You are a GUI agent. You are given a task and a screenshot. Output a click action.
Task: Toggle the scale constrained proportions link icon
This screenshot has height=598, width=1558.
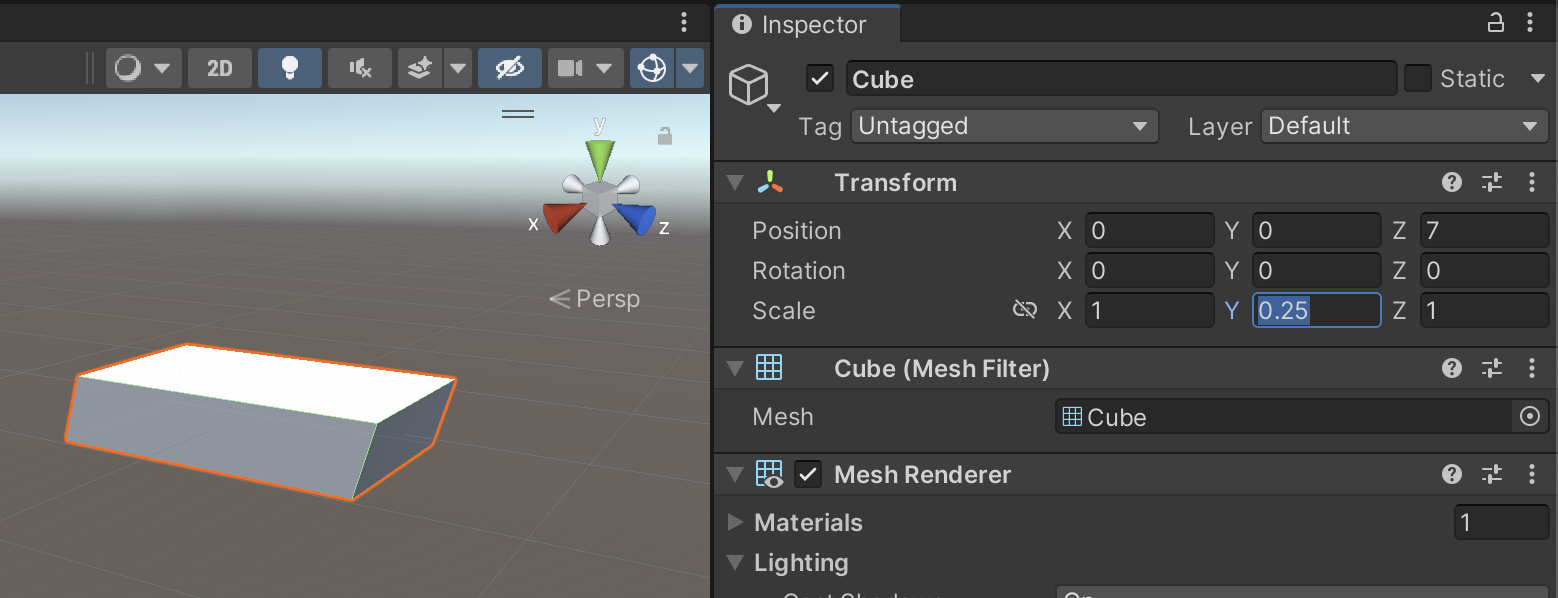point(1024,311)
